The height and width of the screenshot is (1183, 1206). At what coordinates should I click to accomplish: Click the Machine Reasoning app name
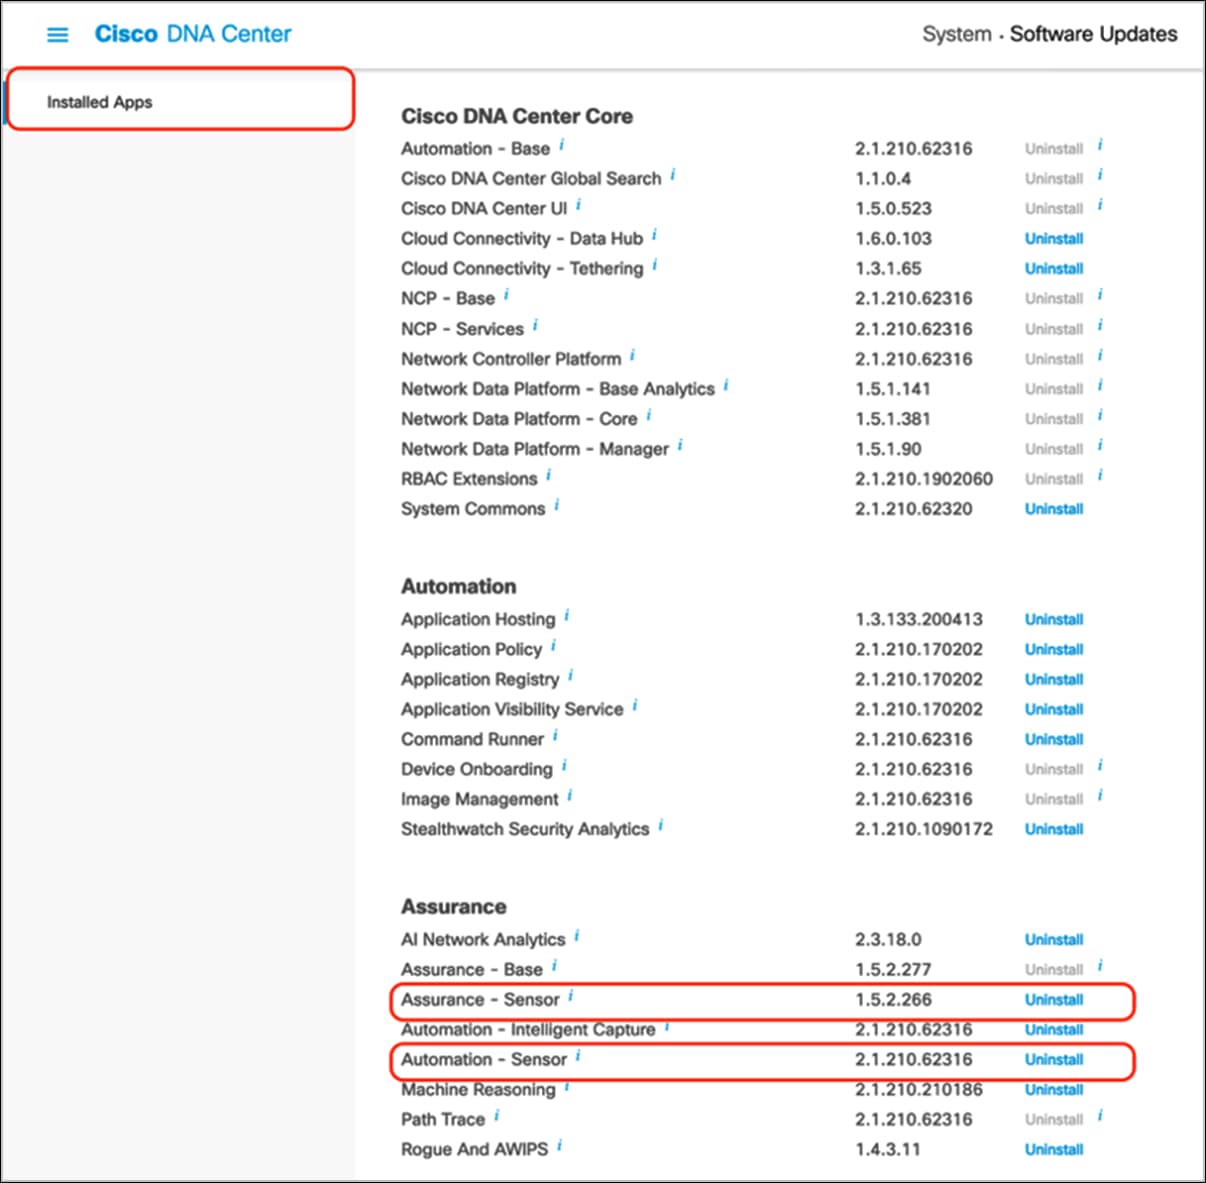click(x=478, y=1090)
